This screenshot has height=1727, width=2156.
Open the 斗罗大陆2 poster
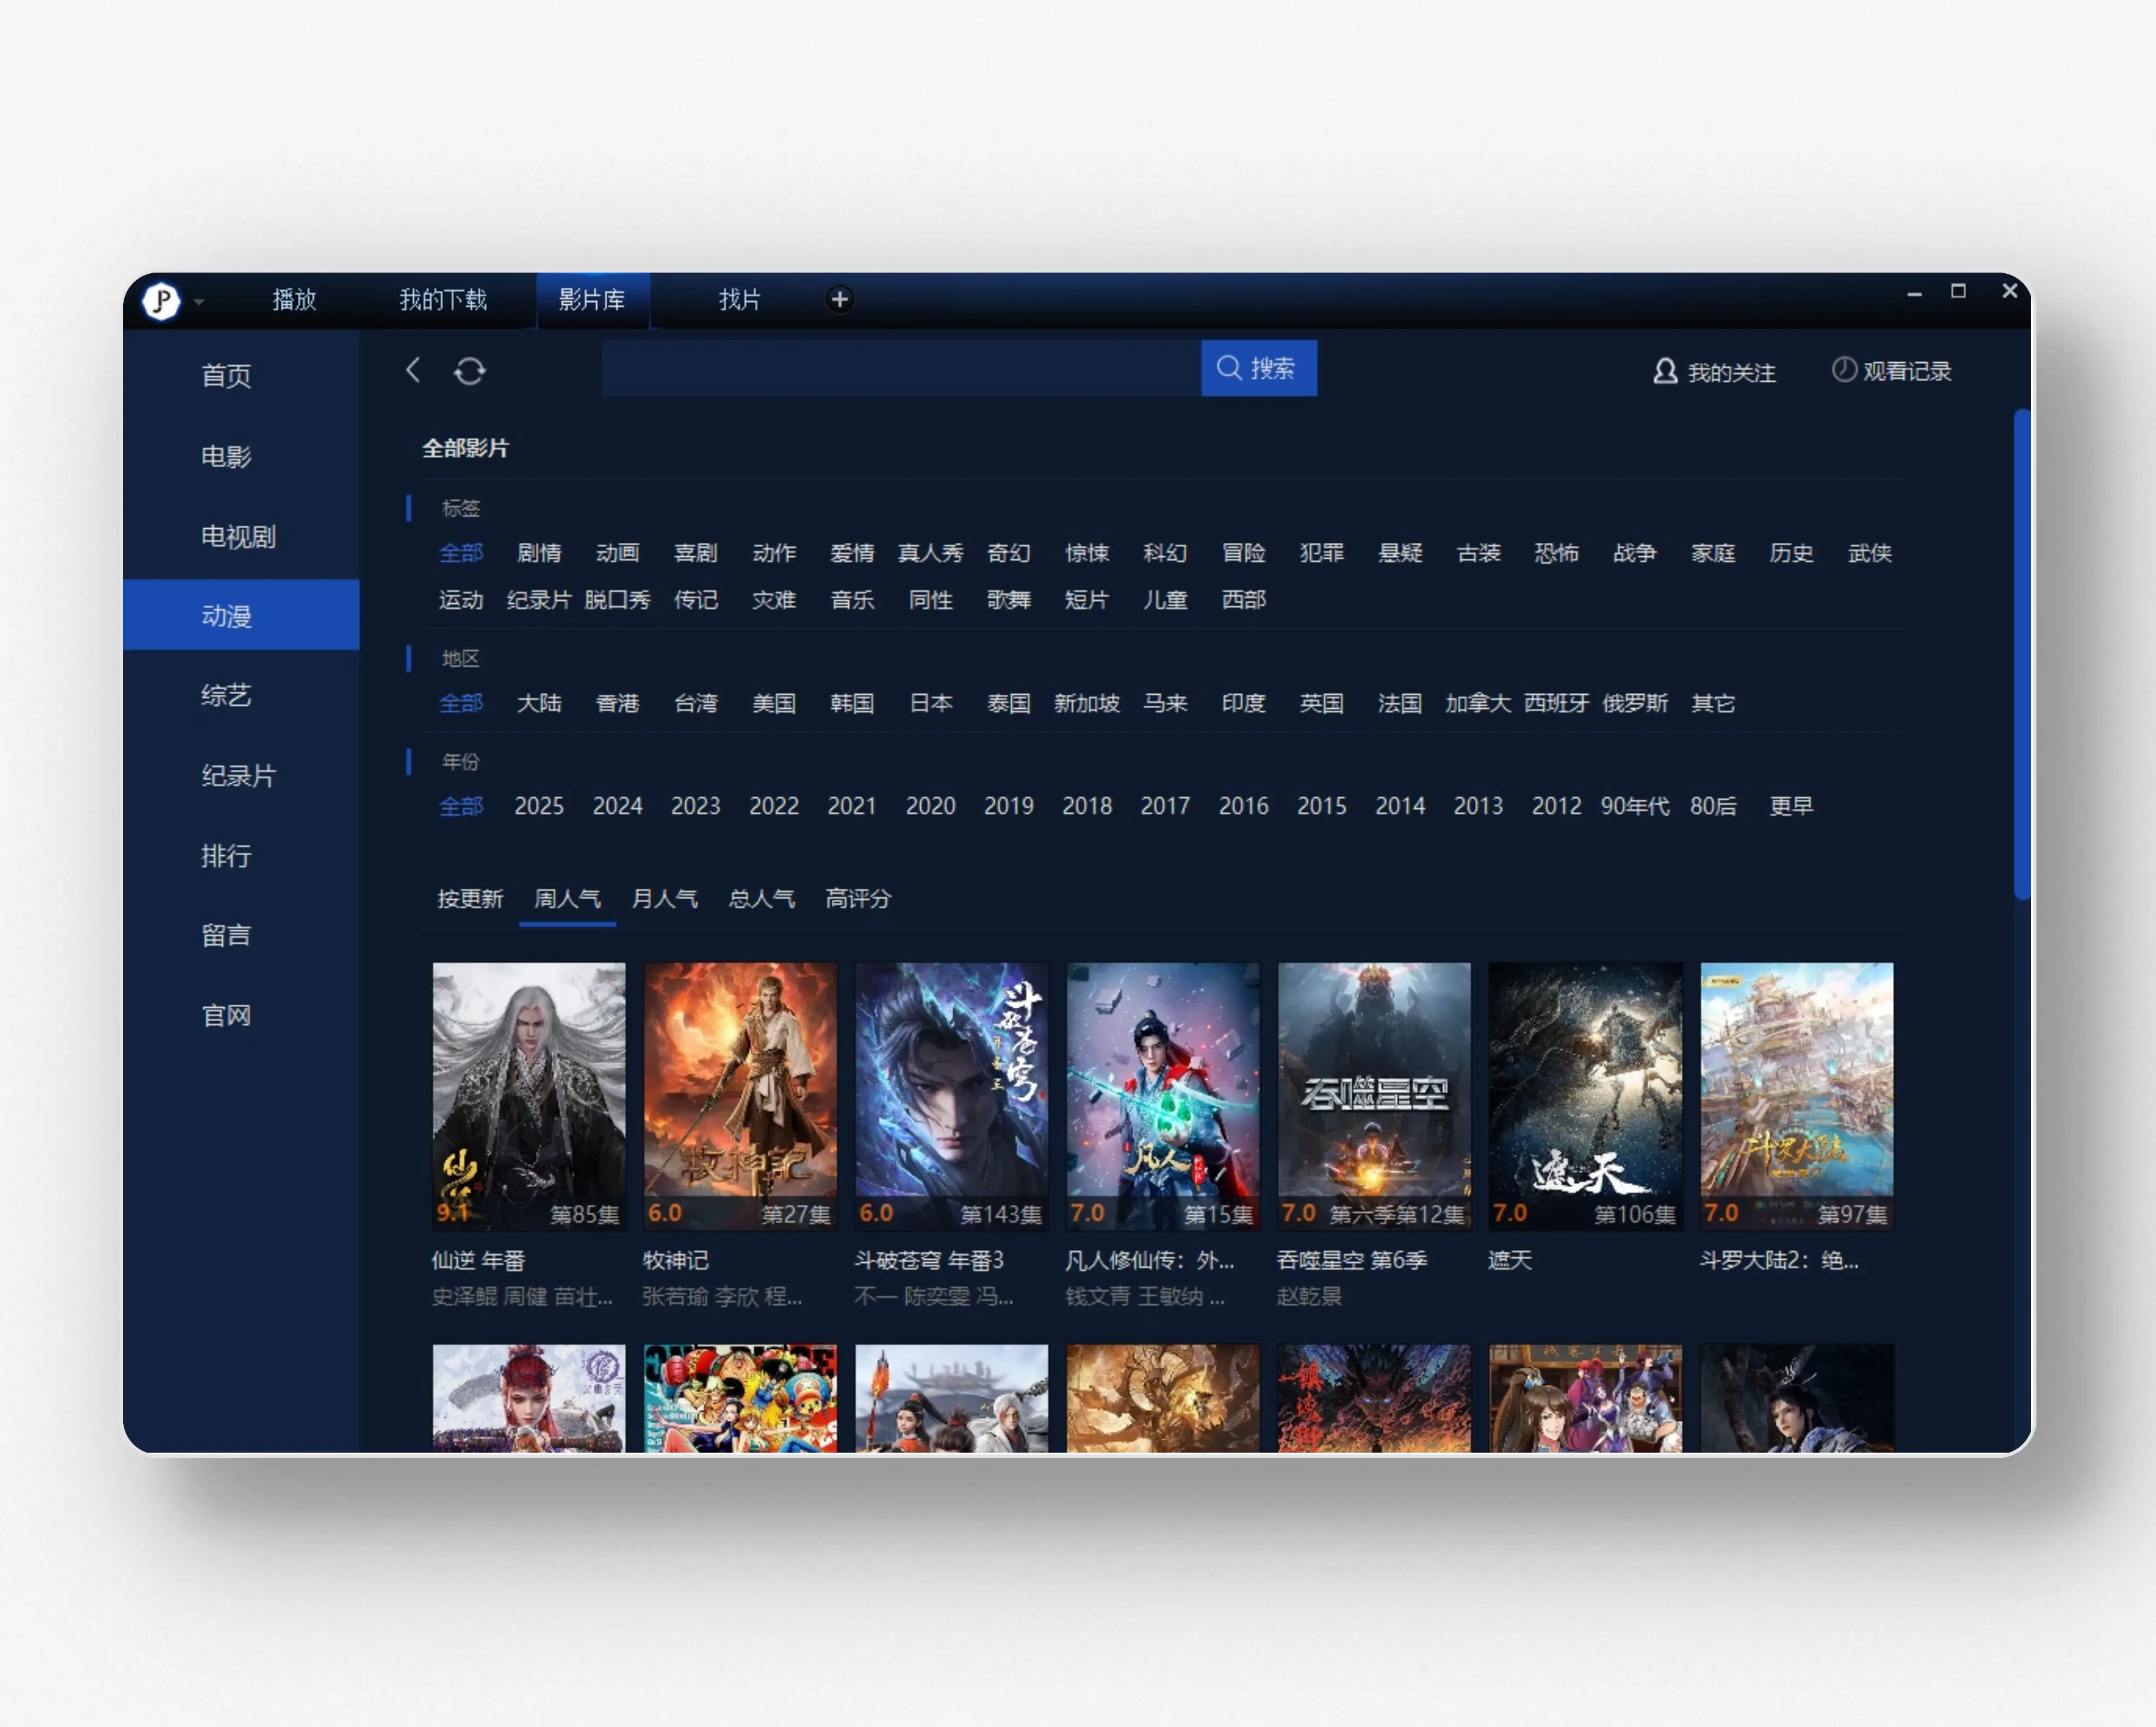(1797, 1096)
